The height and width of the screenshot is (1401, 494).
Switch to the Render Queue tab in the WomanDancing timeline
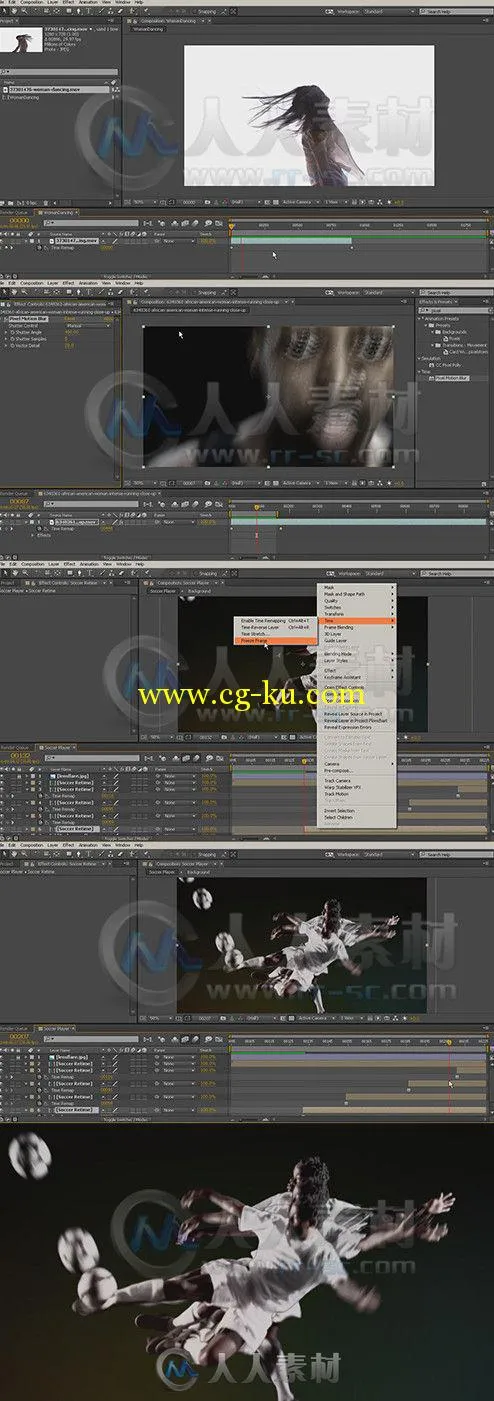tap(14, 212)
